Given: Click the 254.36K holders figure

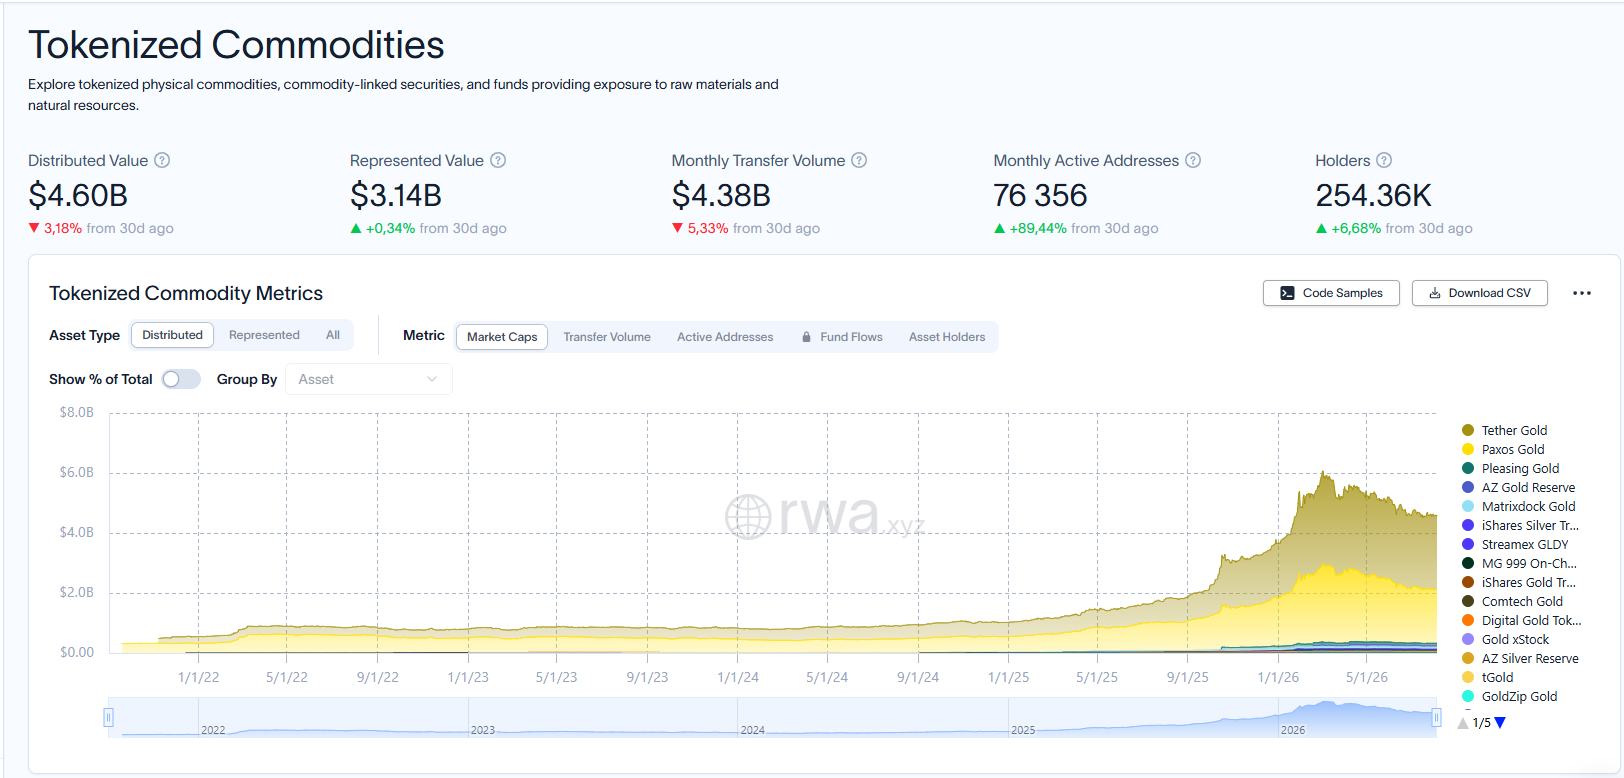Looking at the screenshot, I should pyautogui.click(x=1373, y=195).
